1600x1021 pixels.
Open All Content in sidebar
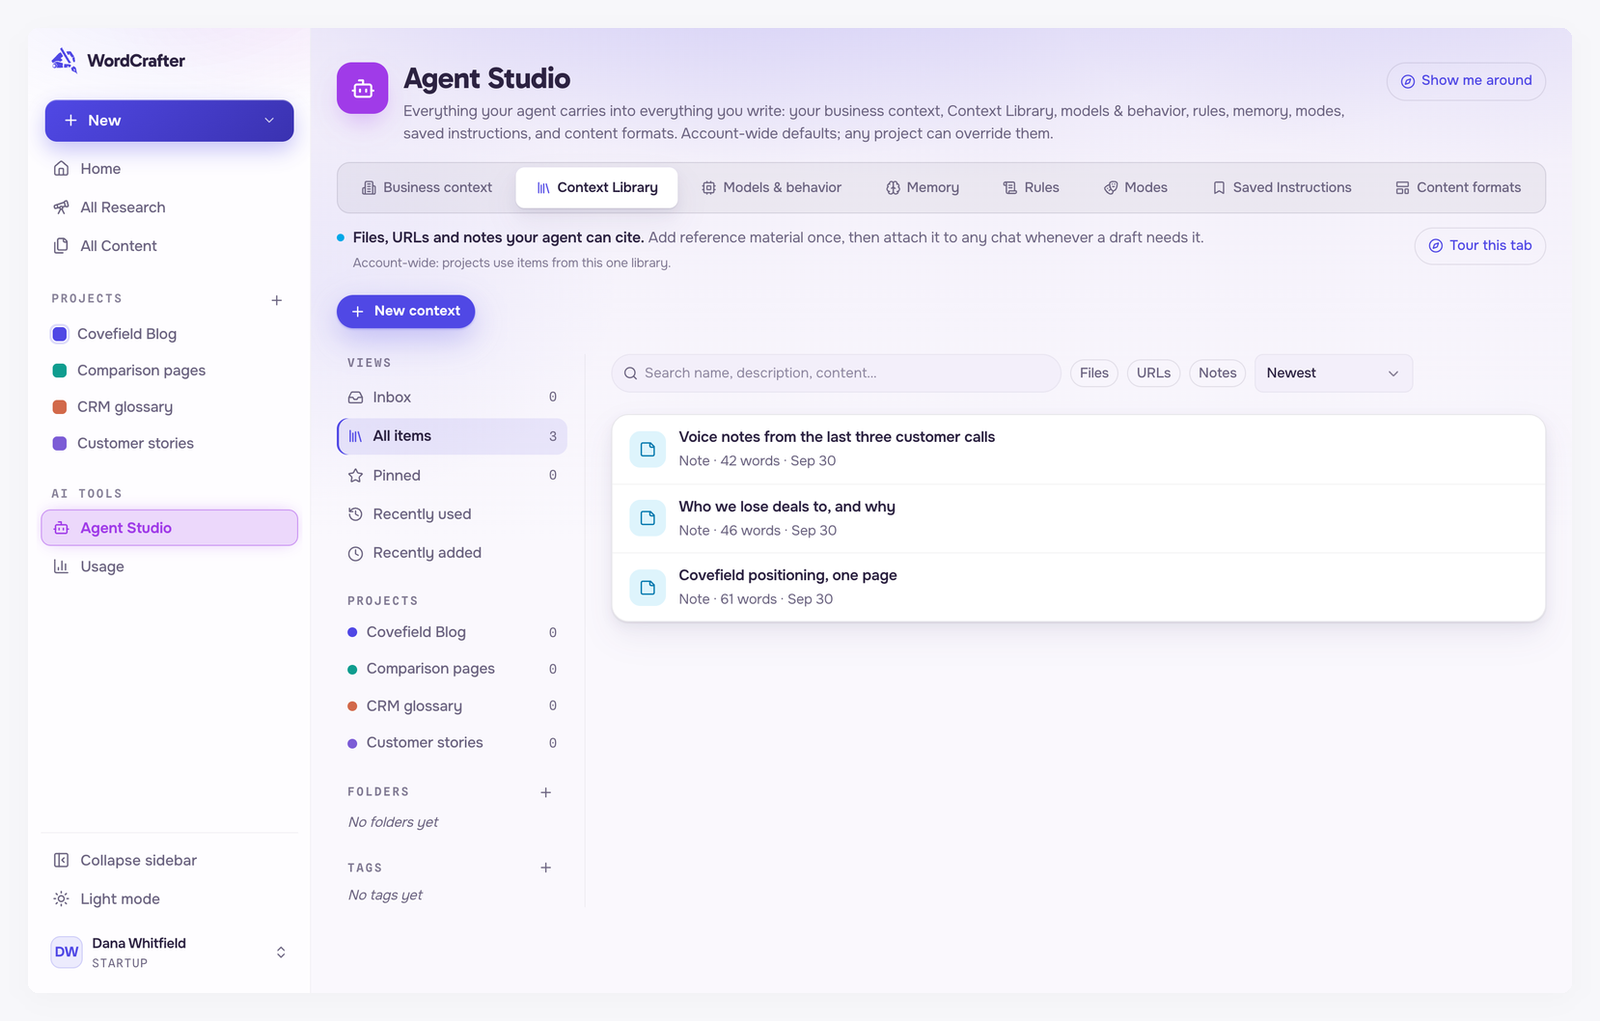pyautogui.click(x=169, y=246)
